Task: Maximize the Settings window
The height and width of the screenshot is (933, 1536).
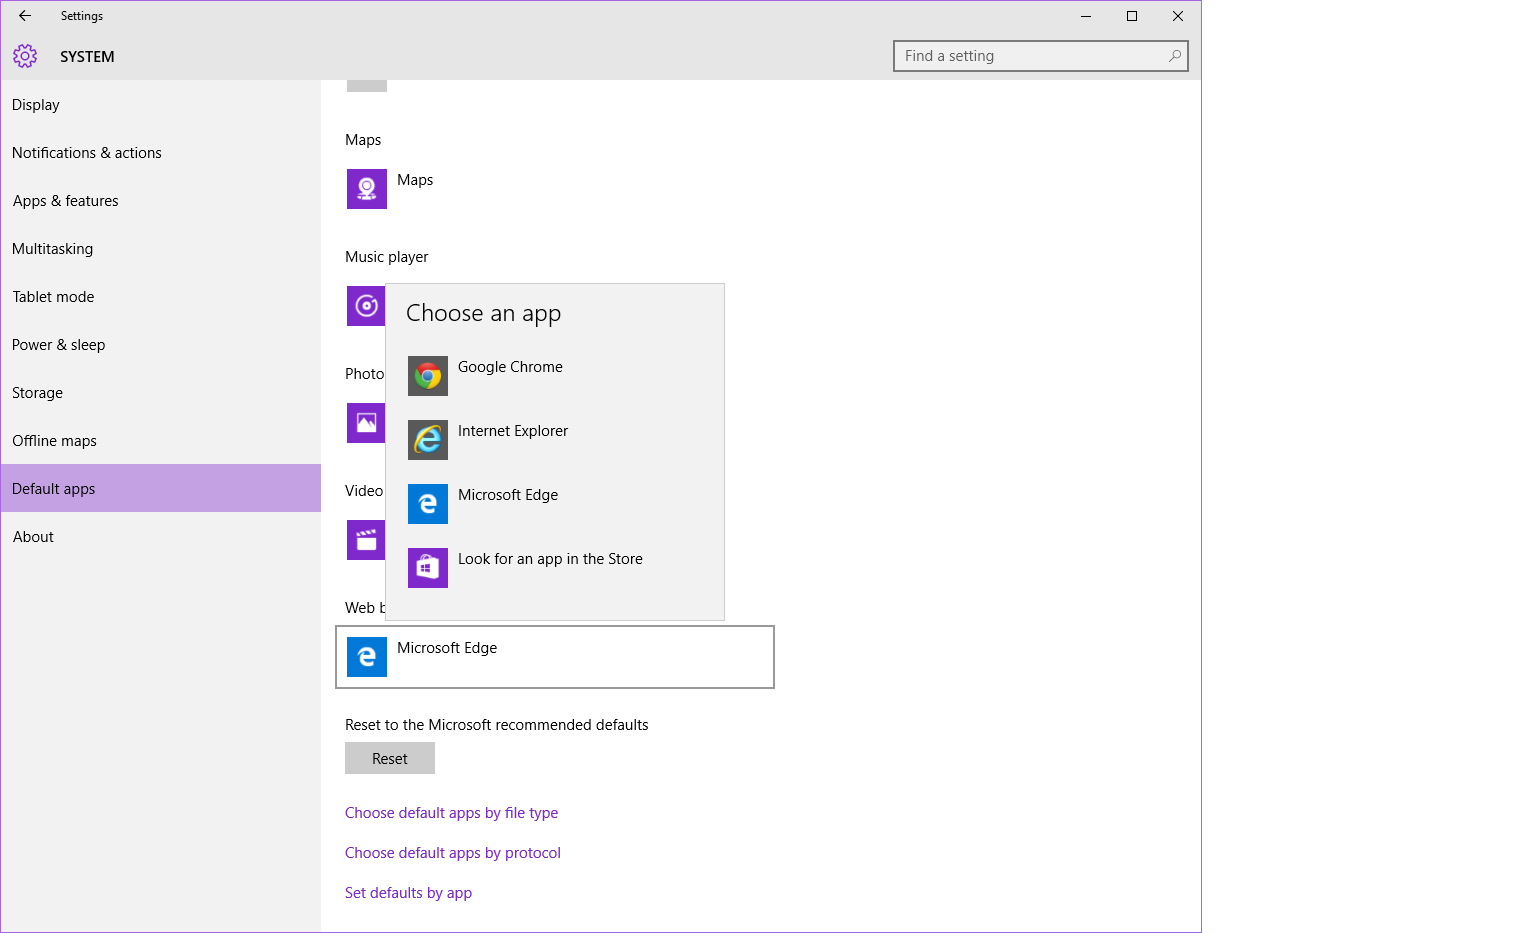Action: 1132,16
